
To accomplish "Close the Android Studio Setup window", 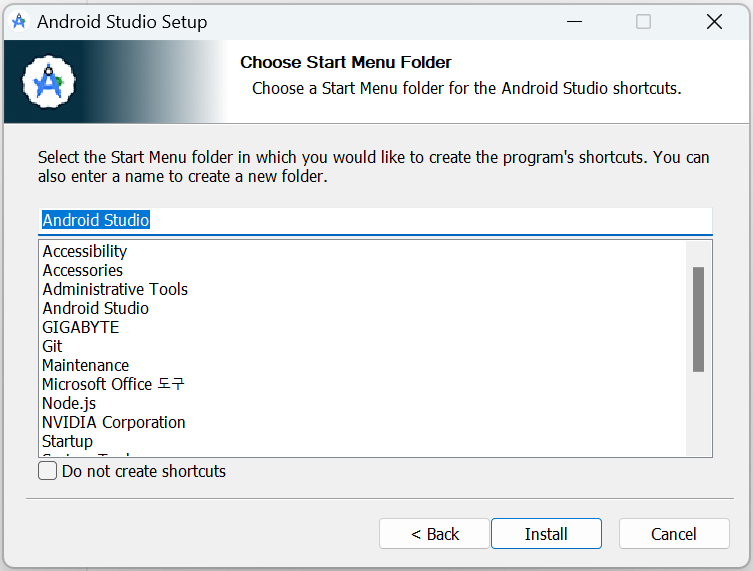I will [x=714, y=22].
